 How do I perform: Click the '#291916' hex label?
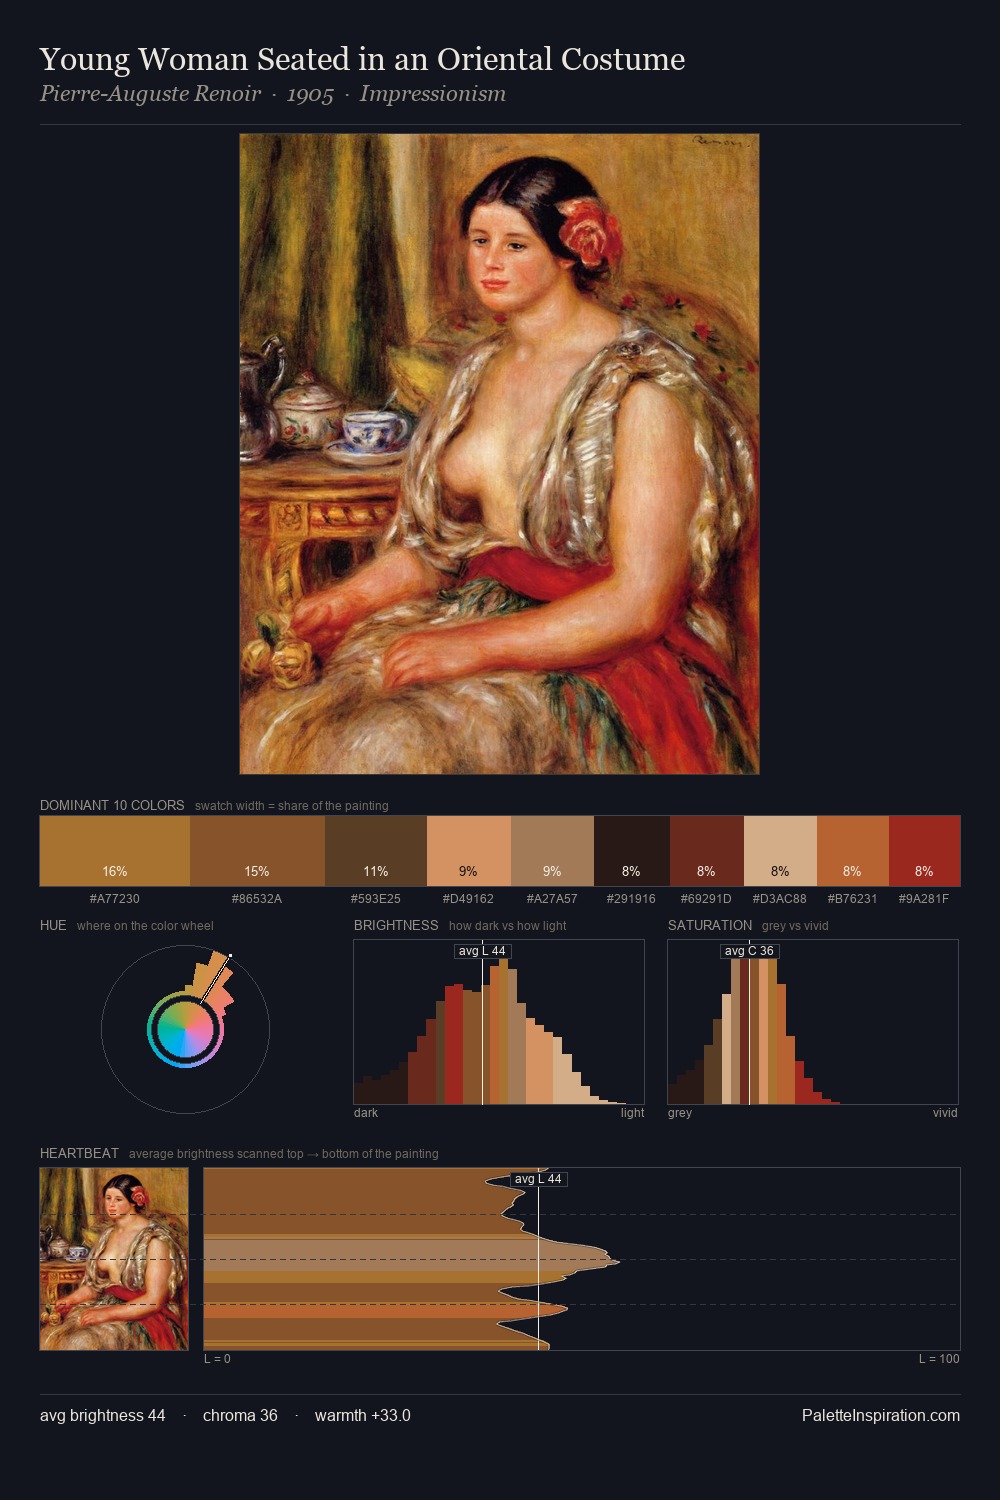(631, 898)
